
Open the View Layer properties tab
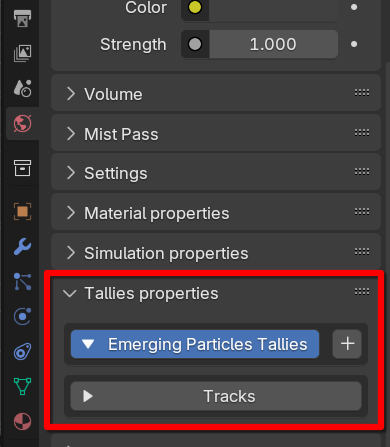pos(22,53)
